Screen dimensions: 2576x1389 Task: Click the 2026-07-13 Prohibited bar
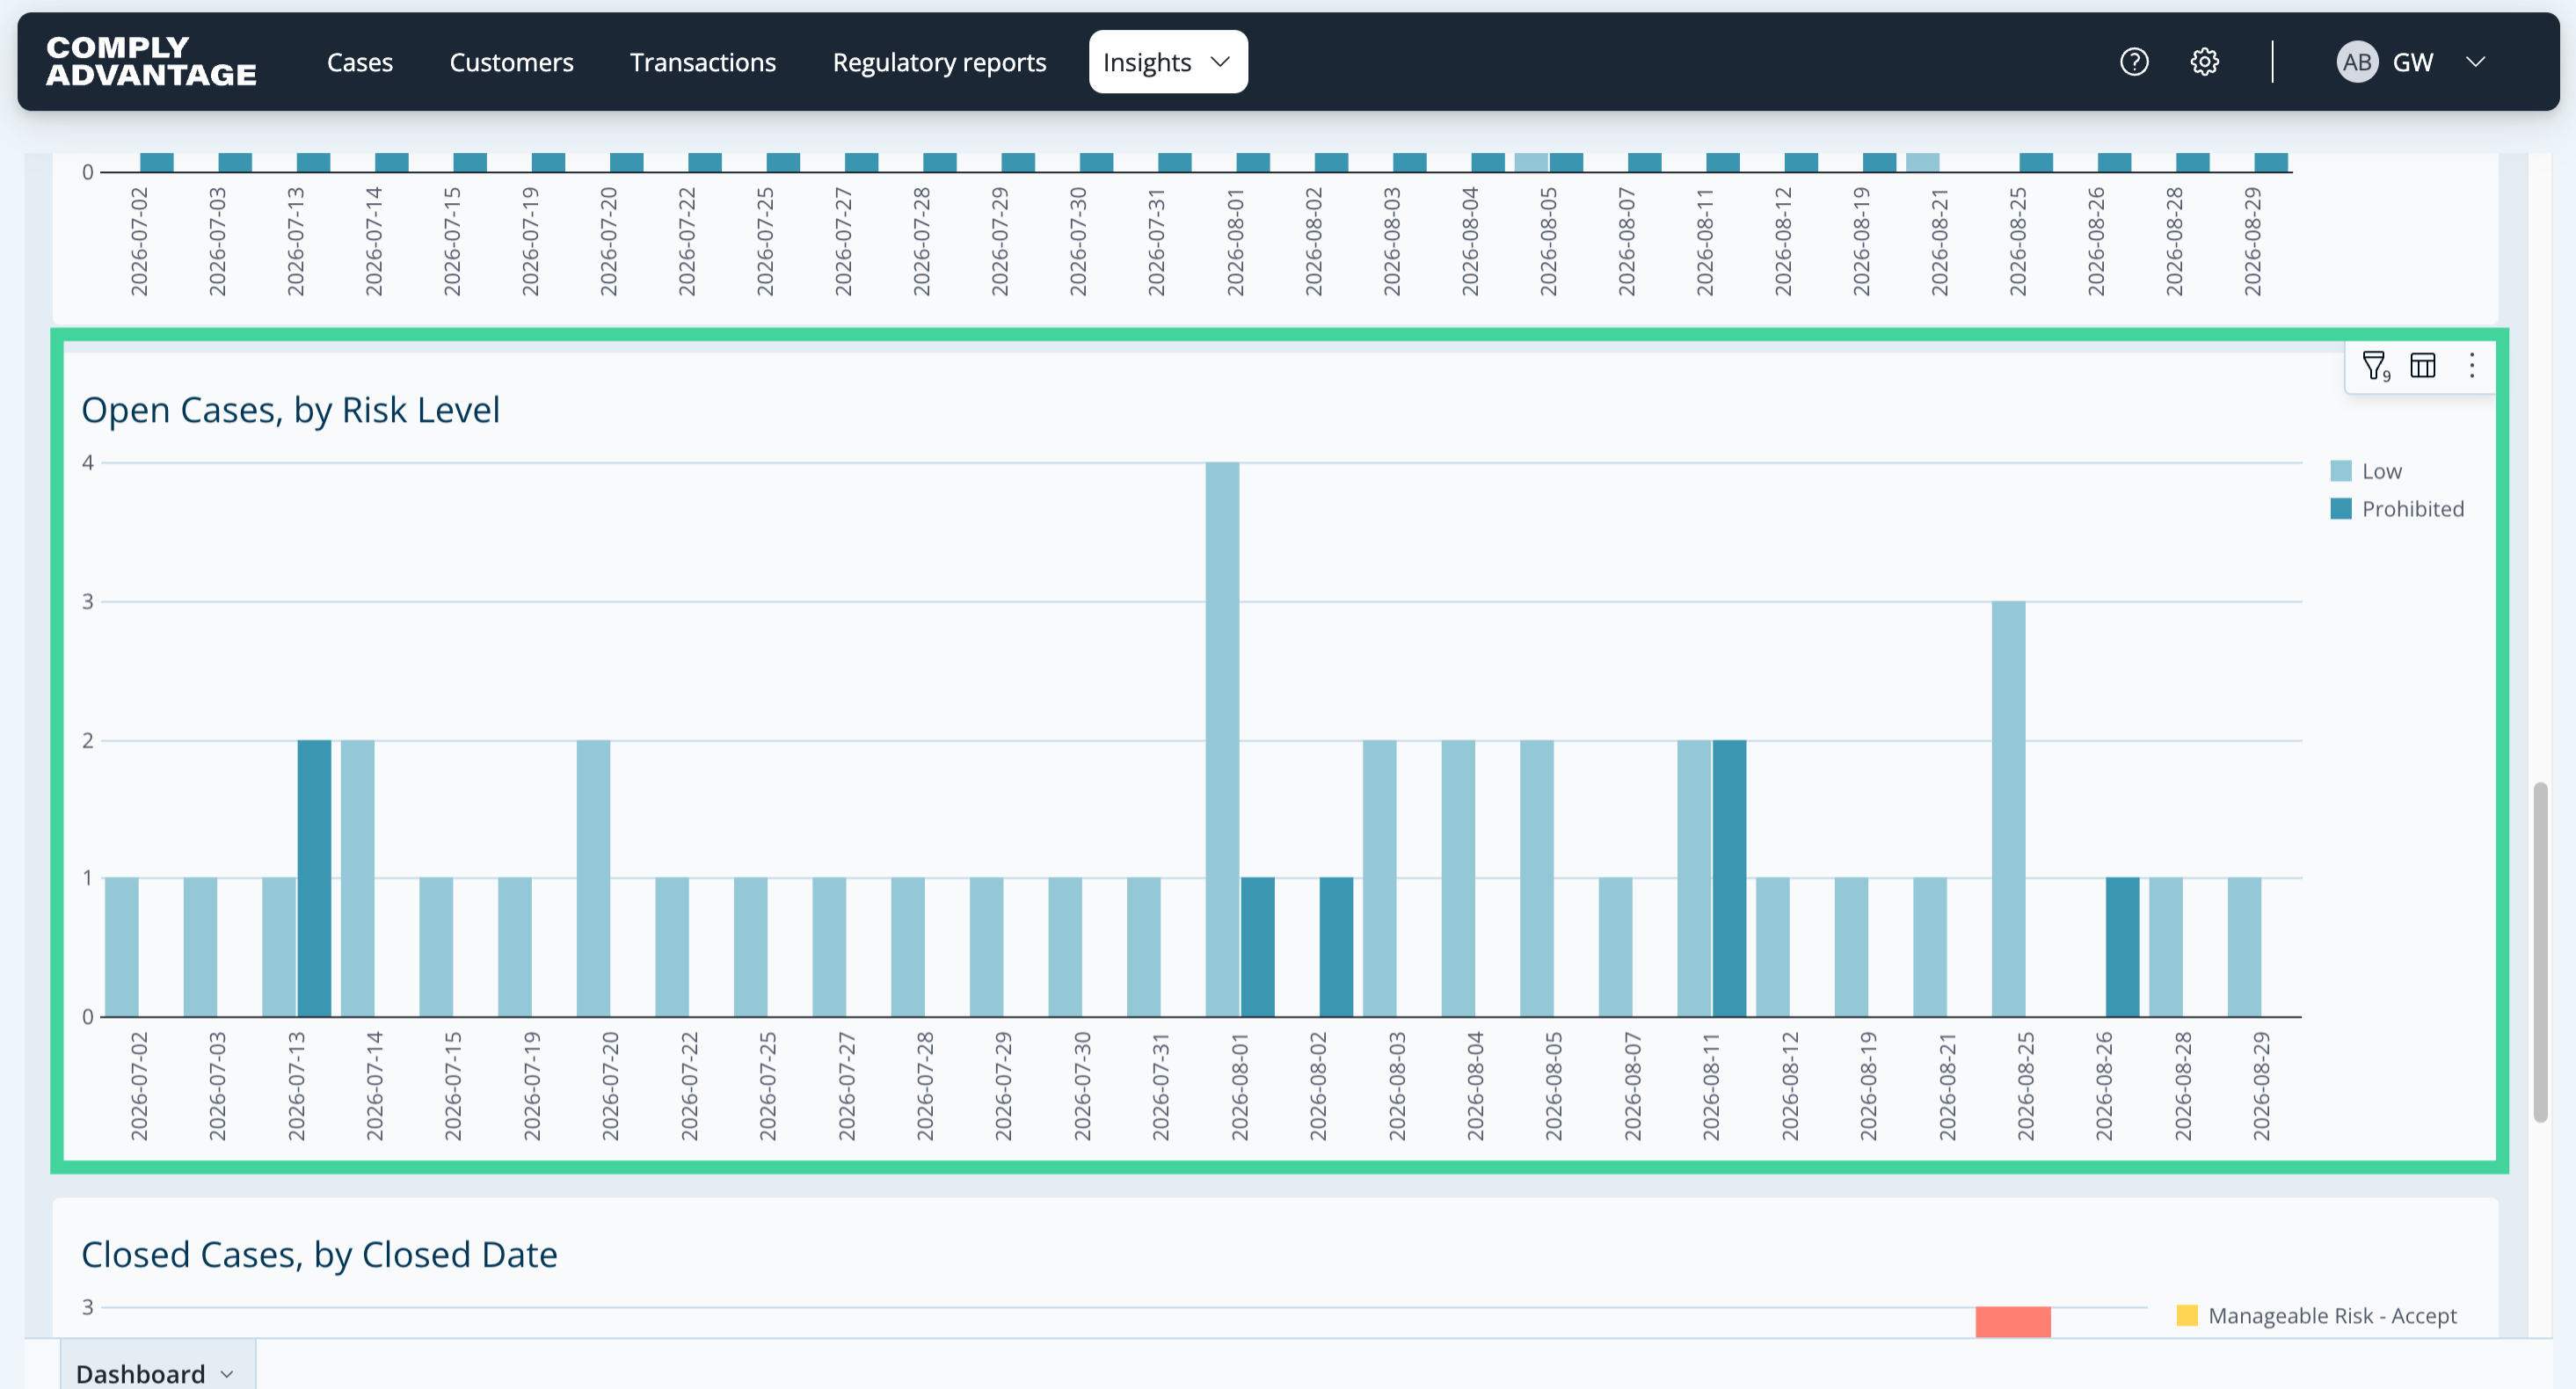coord(314,878)
